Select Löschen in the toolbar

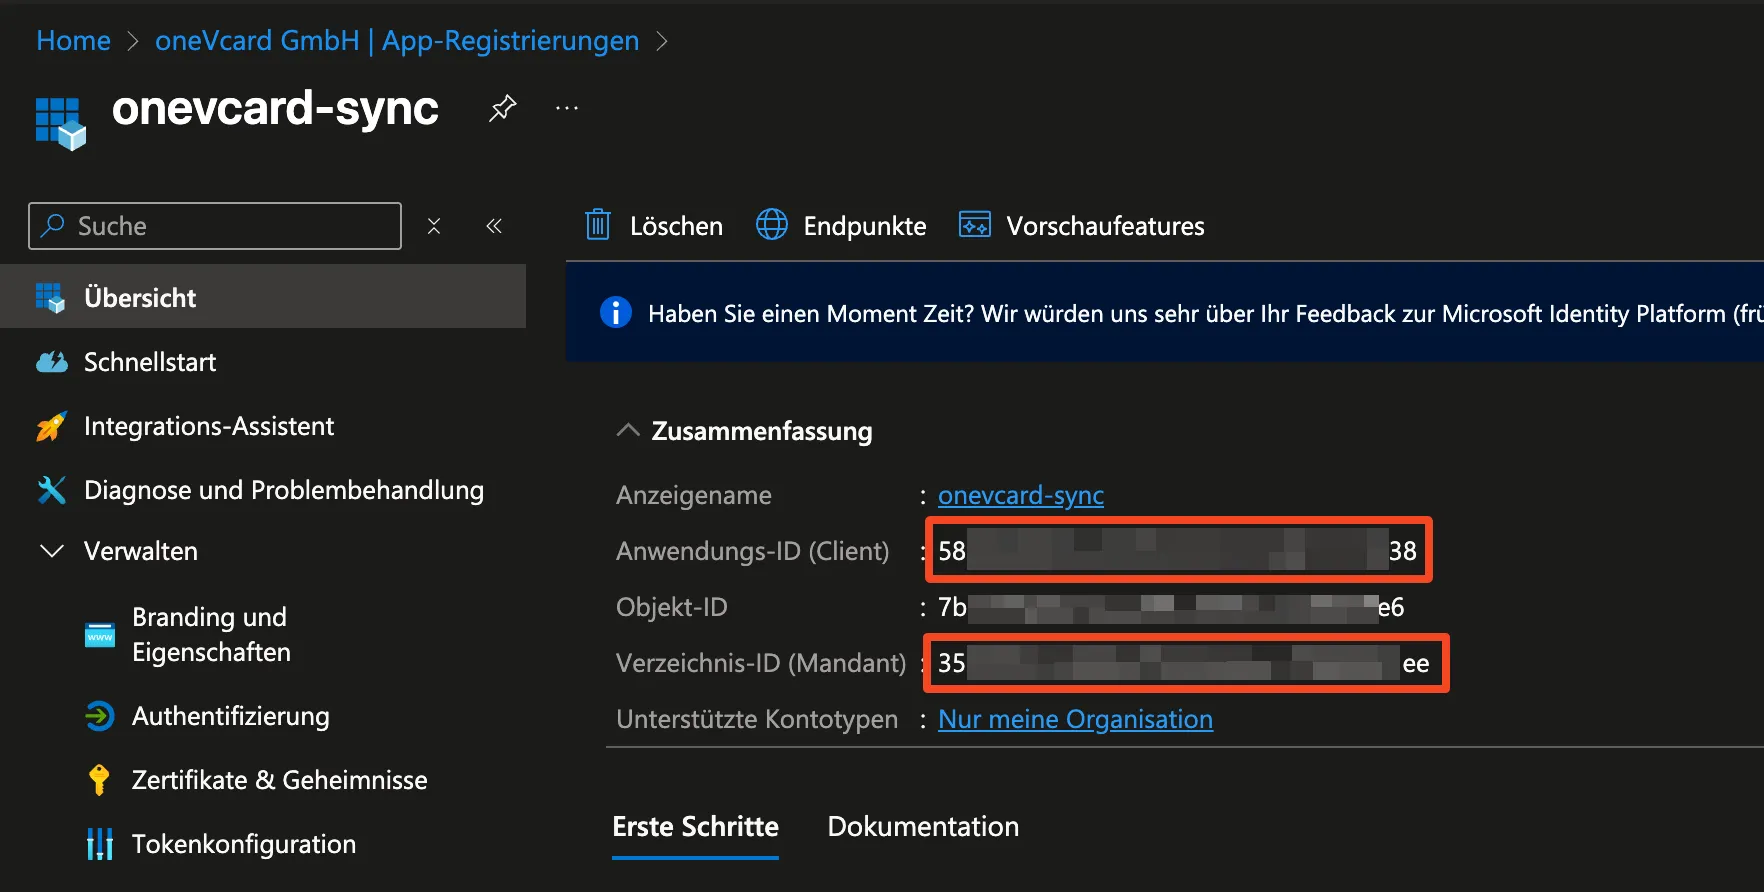click(x=676, y=226)
